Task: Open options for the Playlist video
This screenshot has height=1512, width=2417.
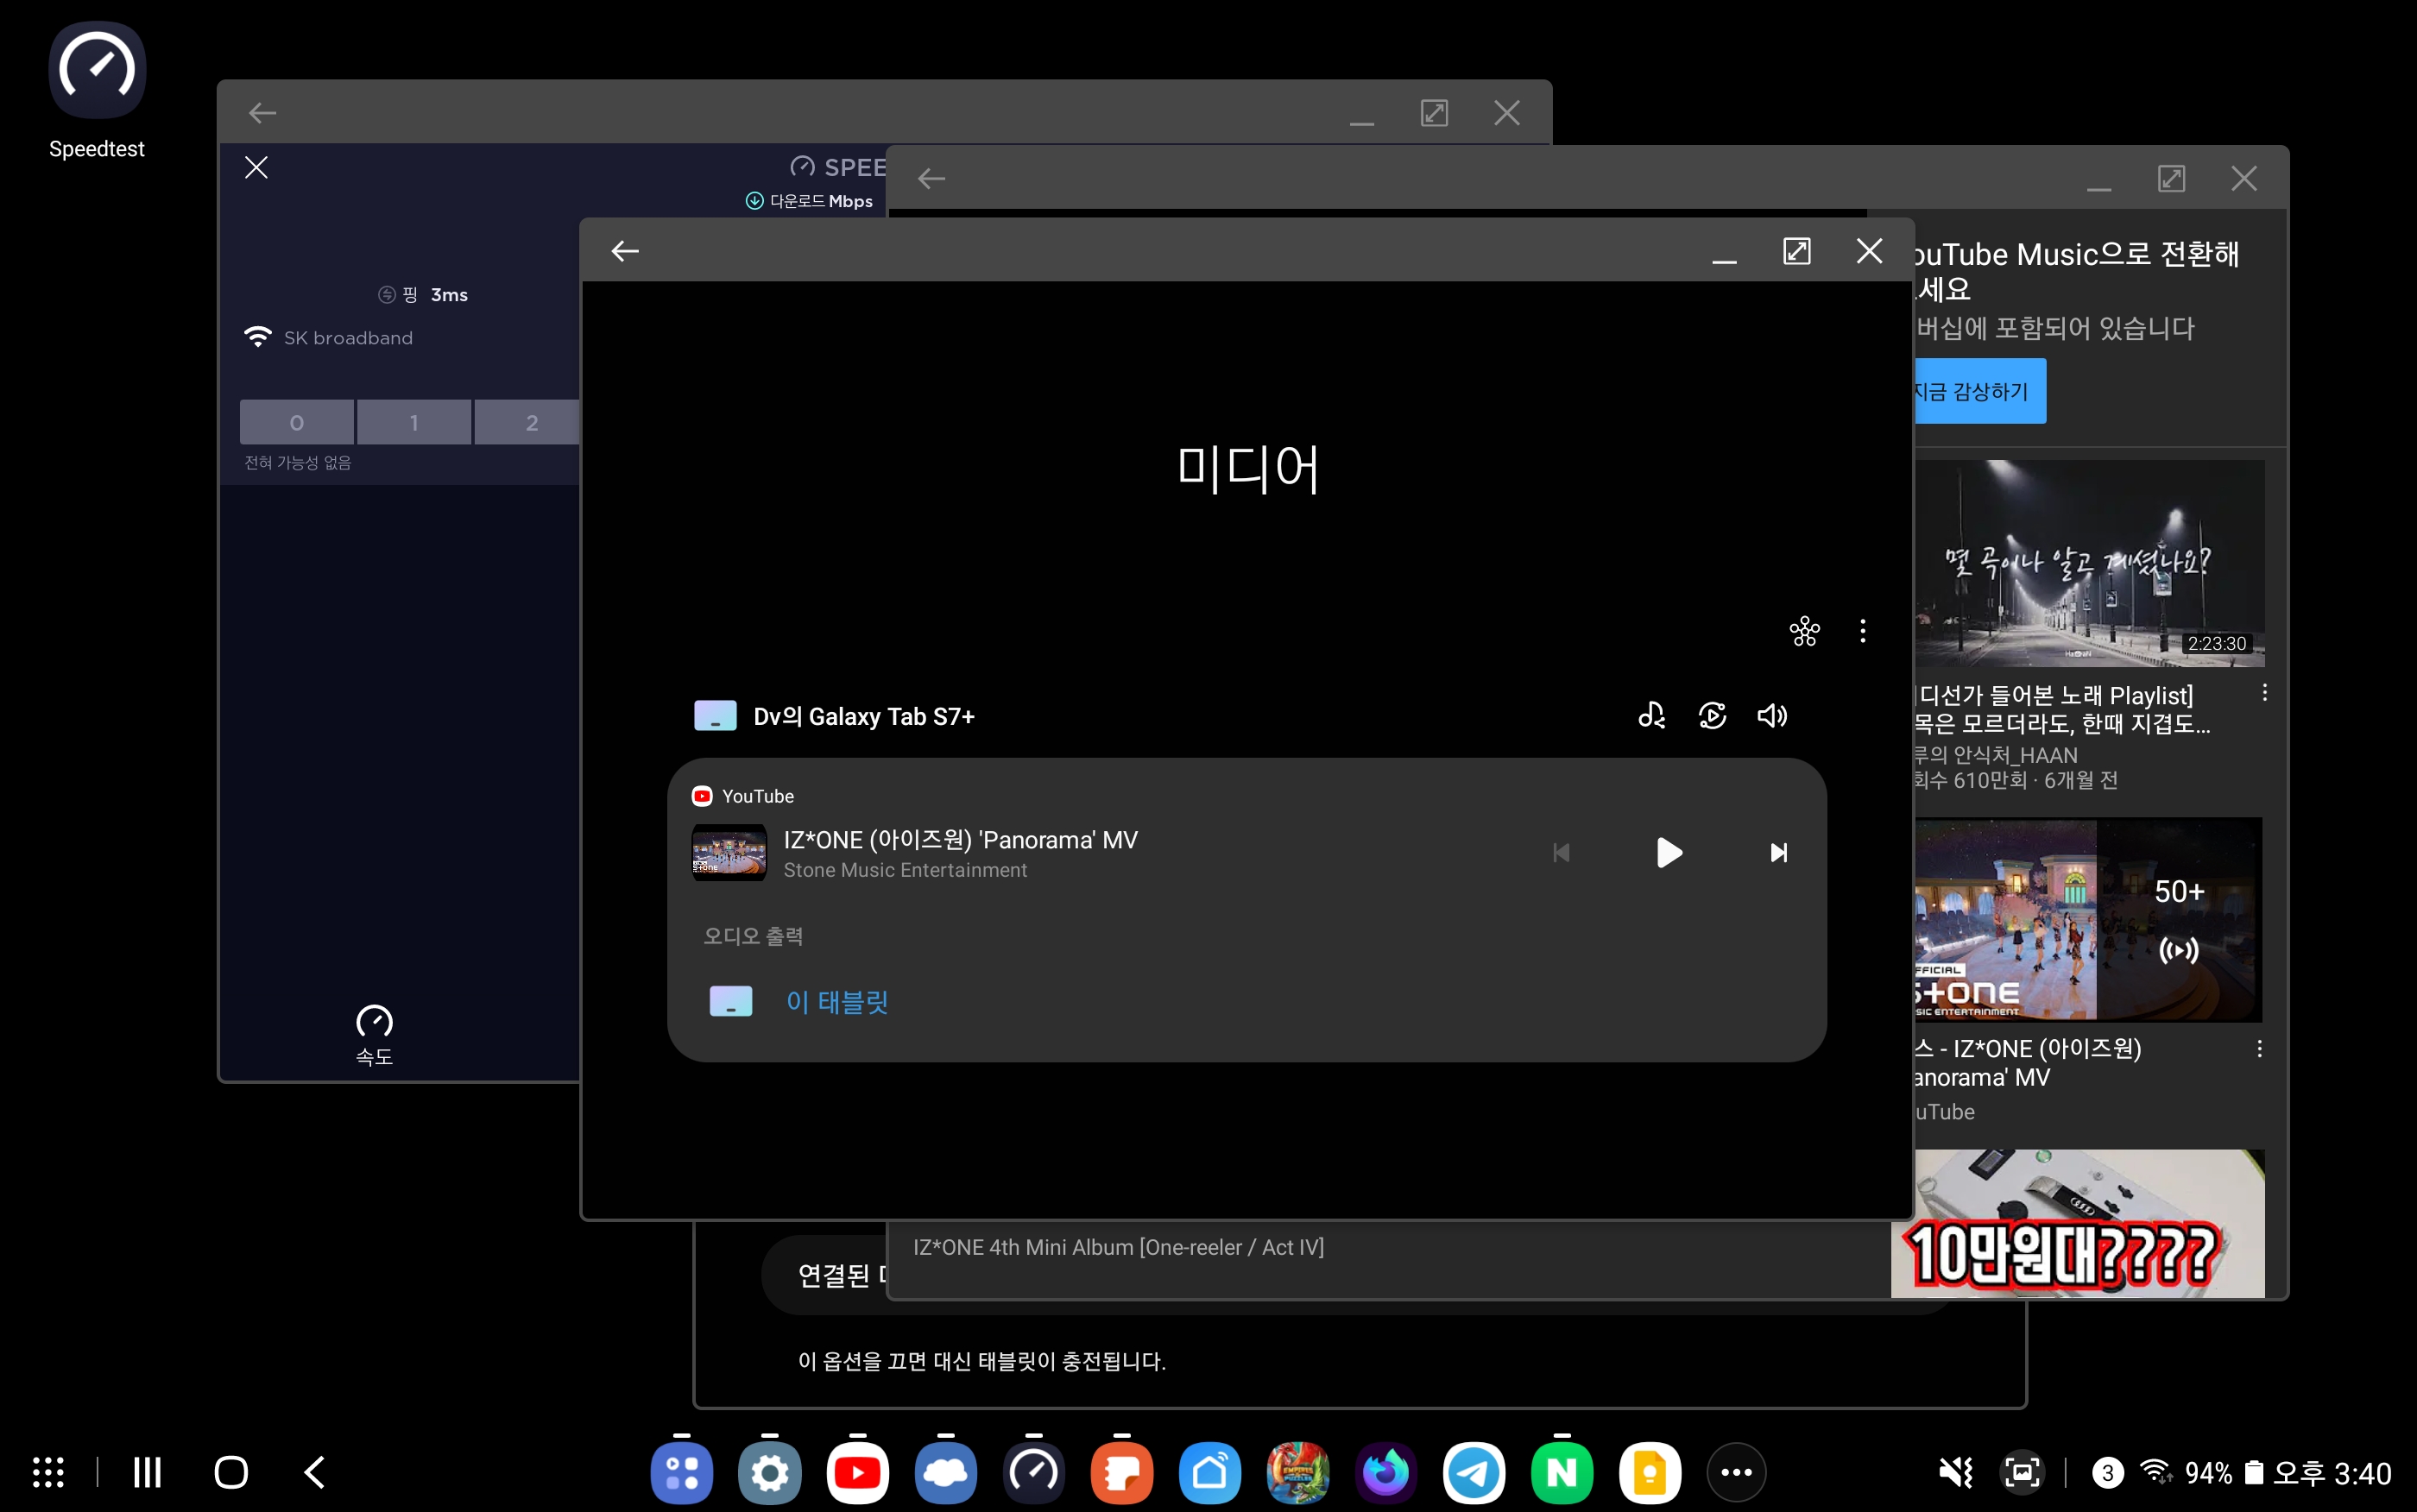Action: tap(2264, 693)
